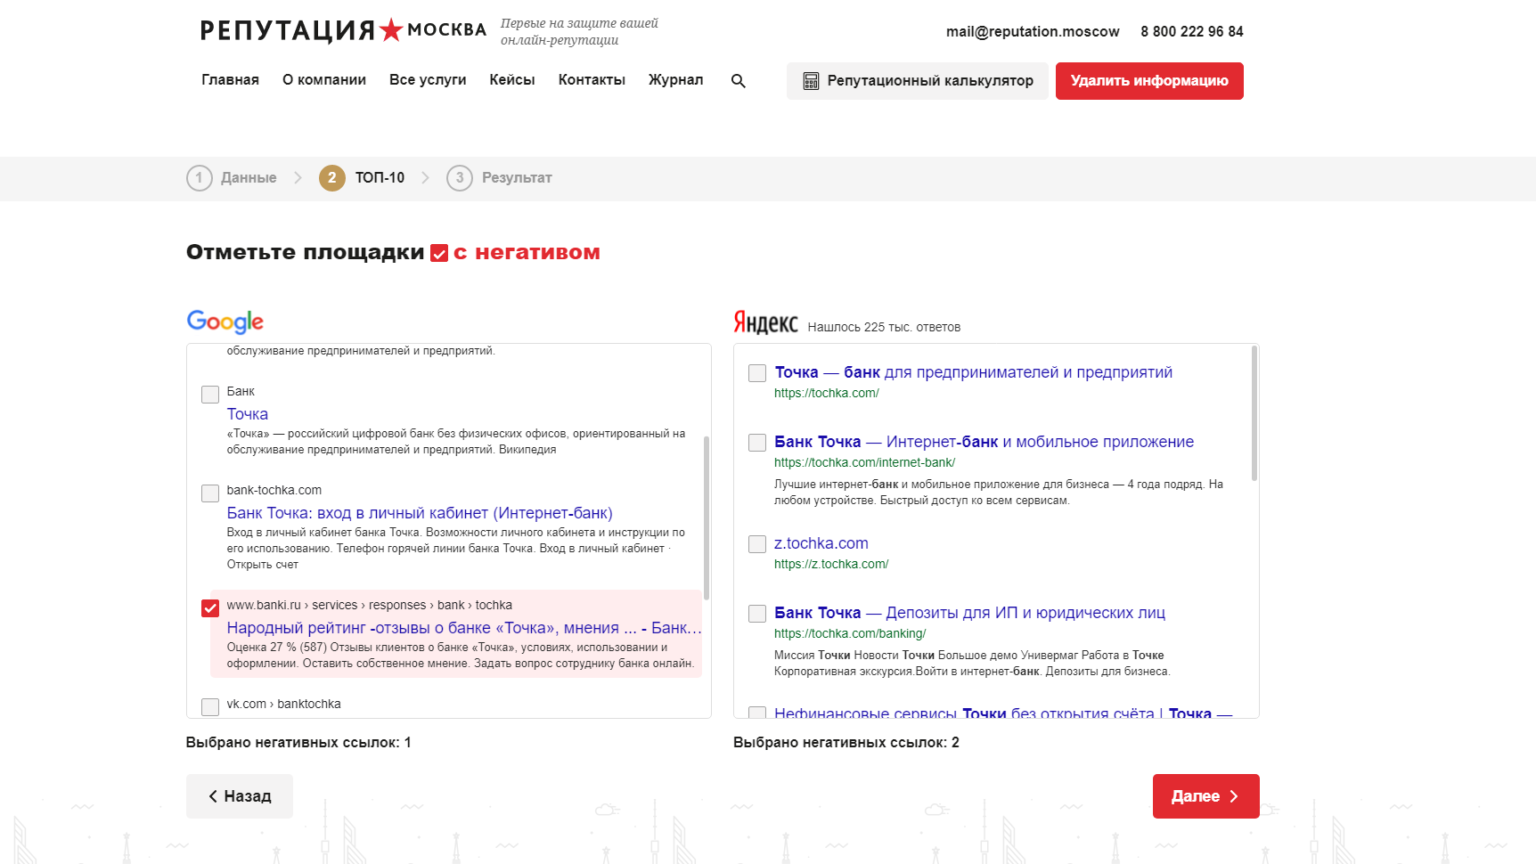Screen dimensions: 1536x864
Task: Click the Яндекс logo
Action: 765,323
